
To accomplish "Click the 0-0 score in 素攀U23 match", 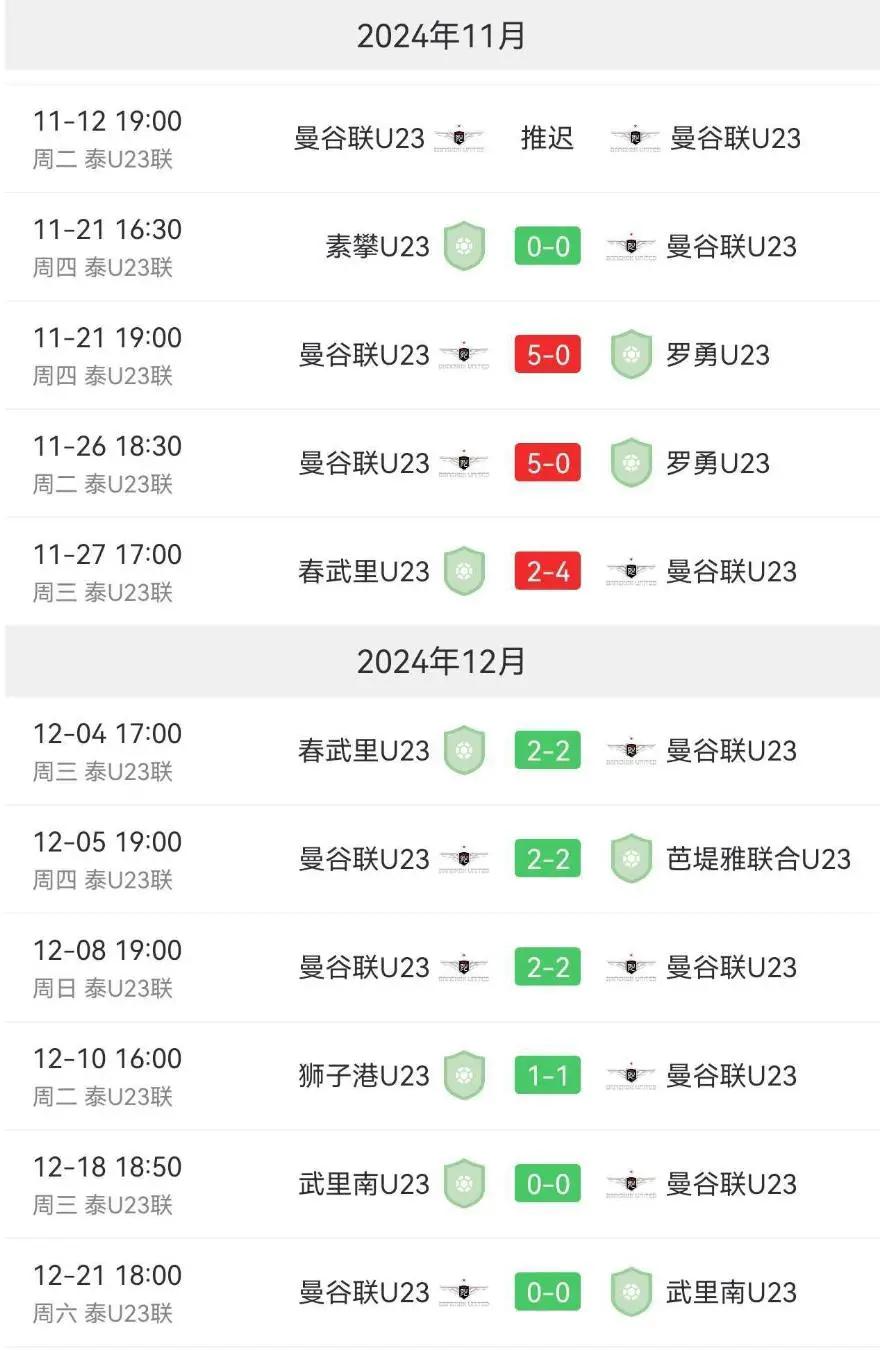I will 547,246.
